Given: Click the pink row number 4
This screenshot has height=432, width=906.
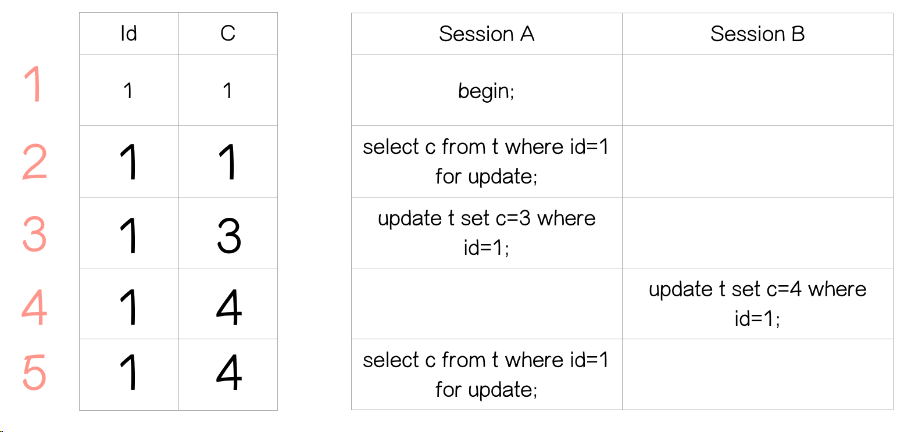Looking at the screenshot, I should 34,307.
